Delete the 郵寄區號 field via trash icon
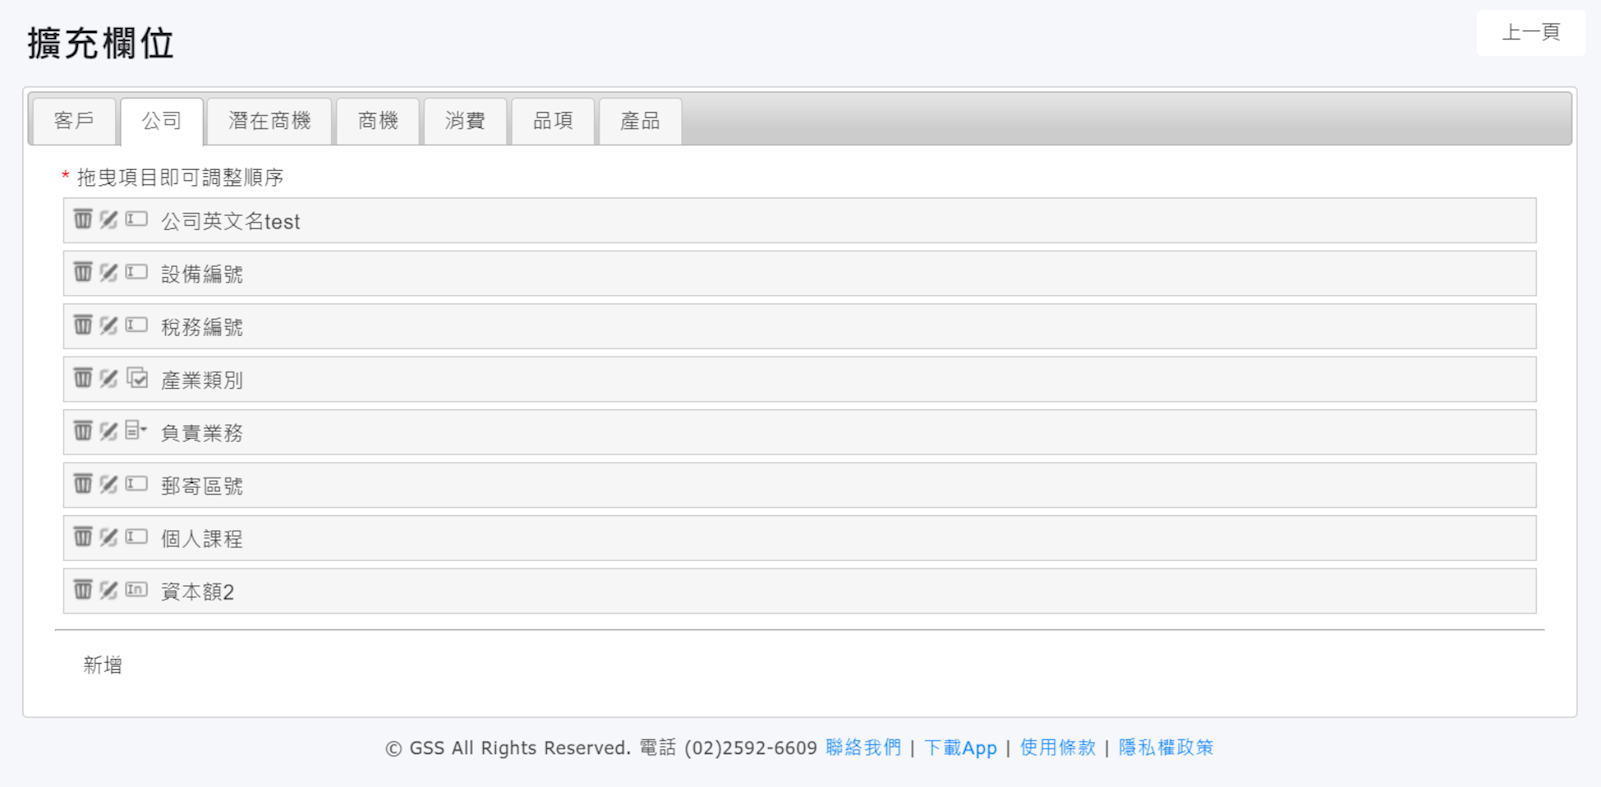1601x787 pixels. 83,484
